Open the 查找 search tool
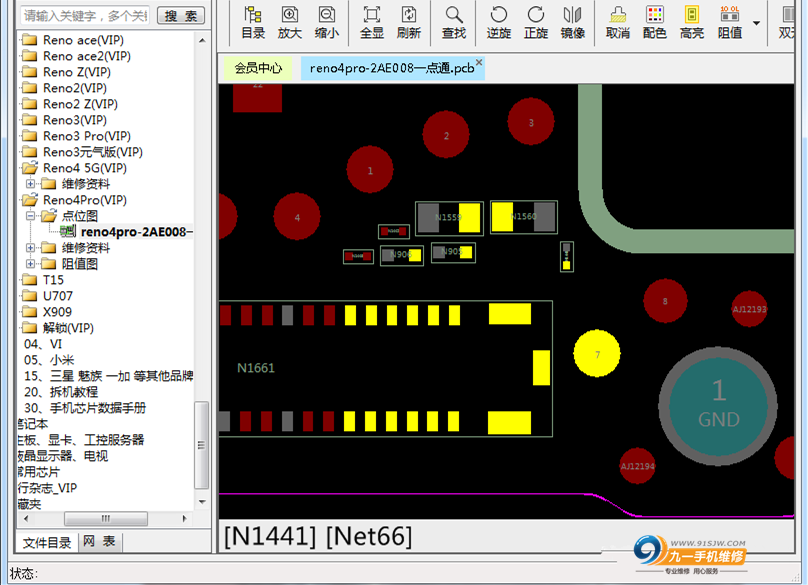Viewport: 808px width, 585px height. [454, 23]
